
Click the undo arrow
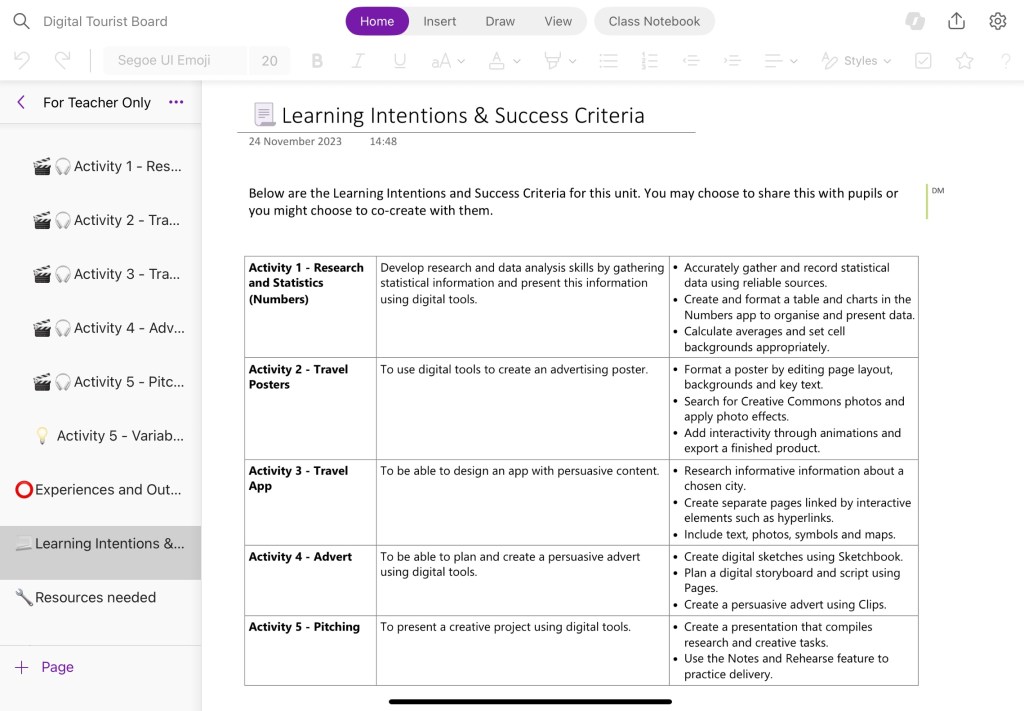pyautogui.click(x=22, y=61)
